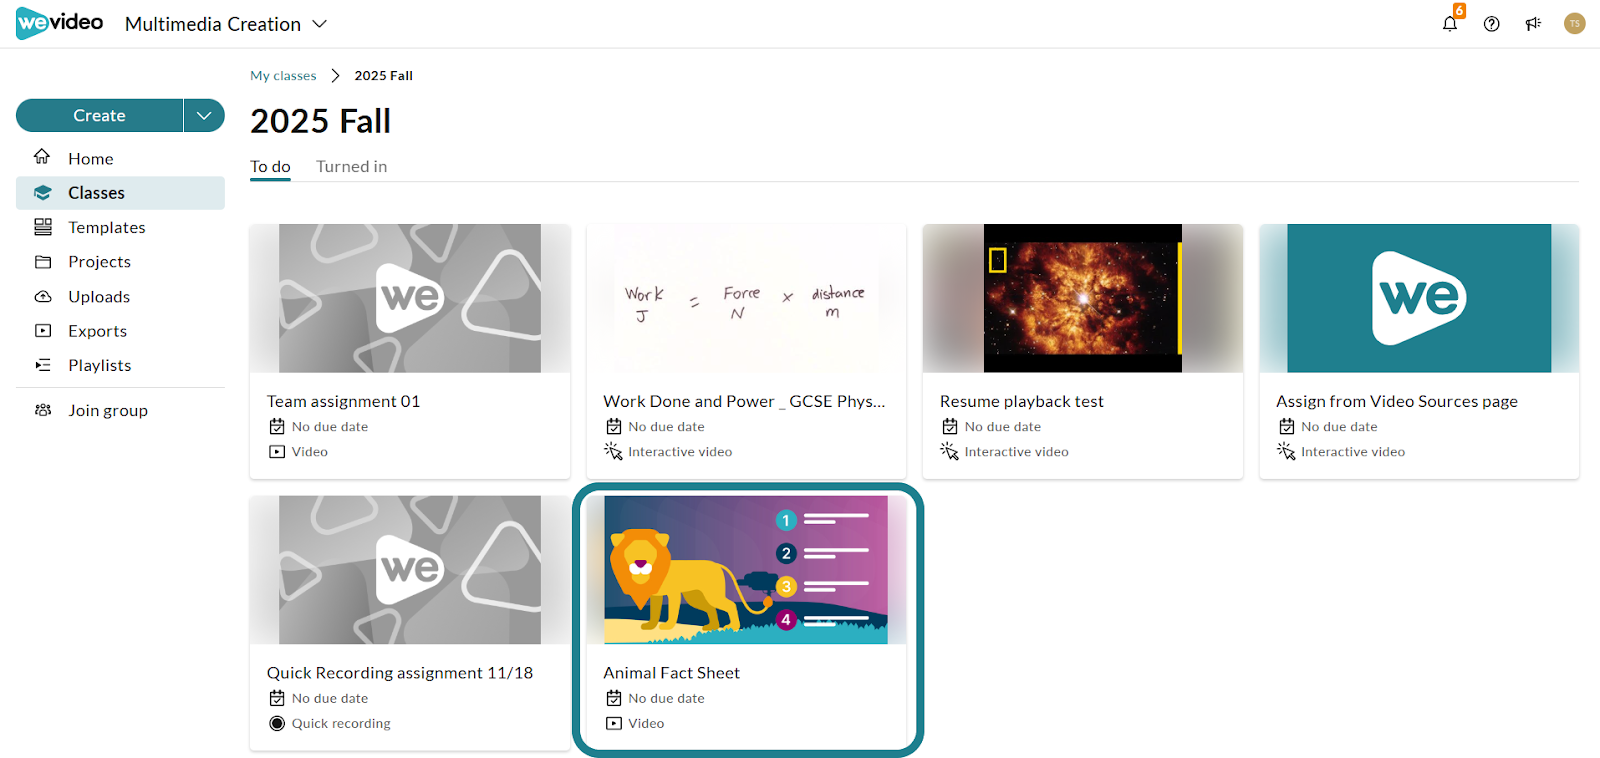Open the TS user avatar menu

[x=1575, y=23]
